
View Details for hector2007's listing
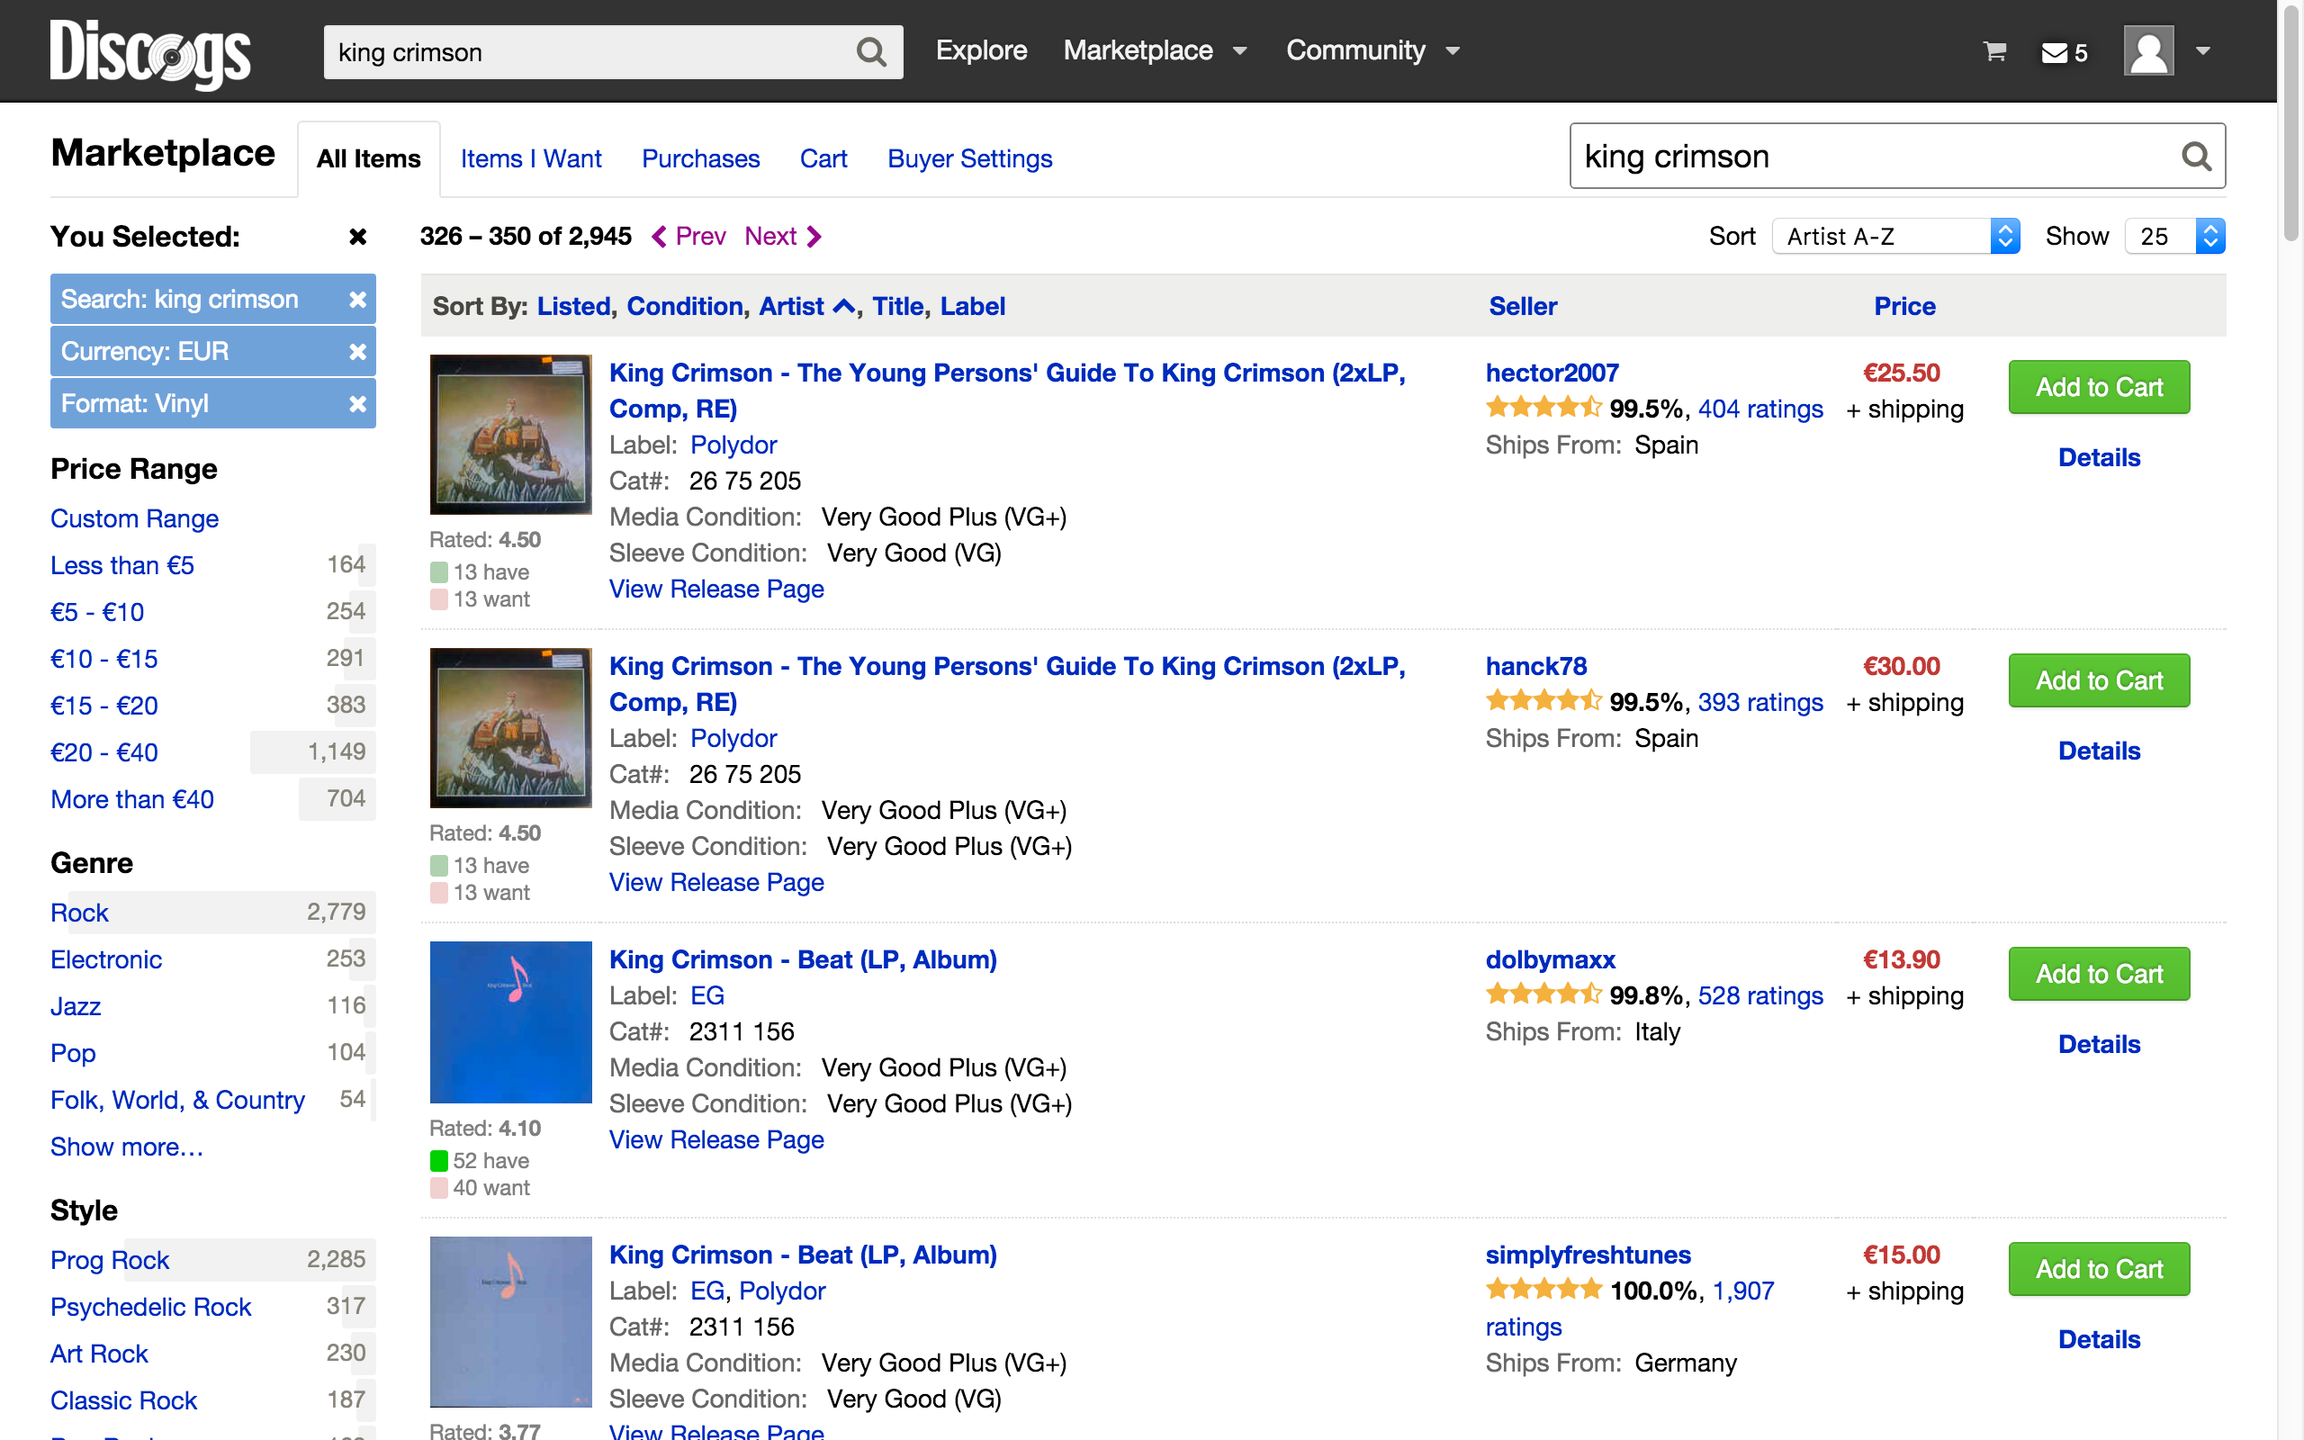click(x=2098, y=457)
